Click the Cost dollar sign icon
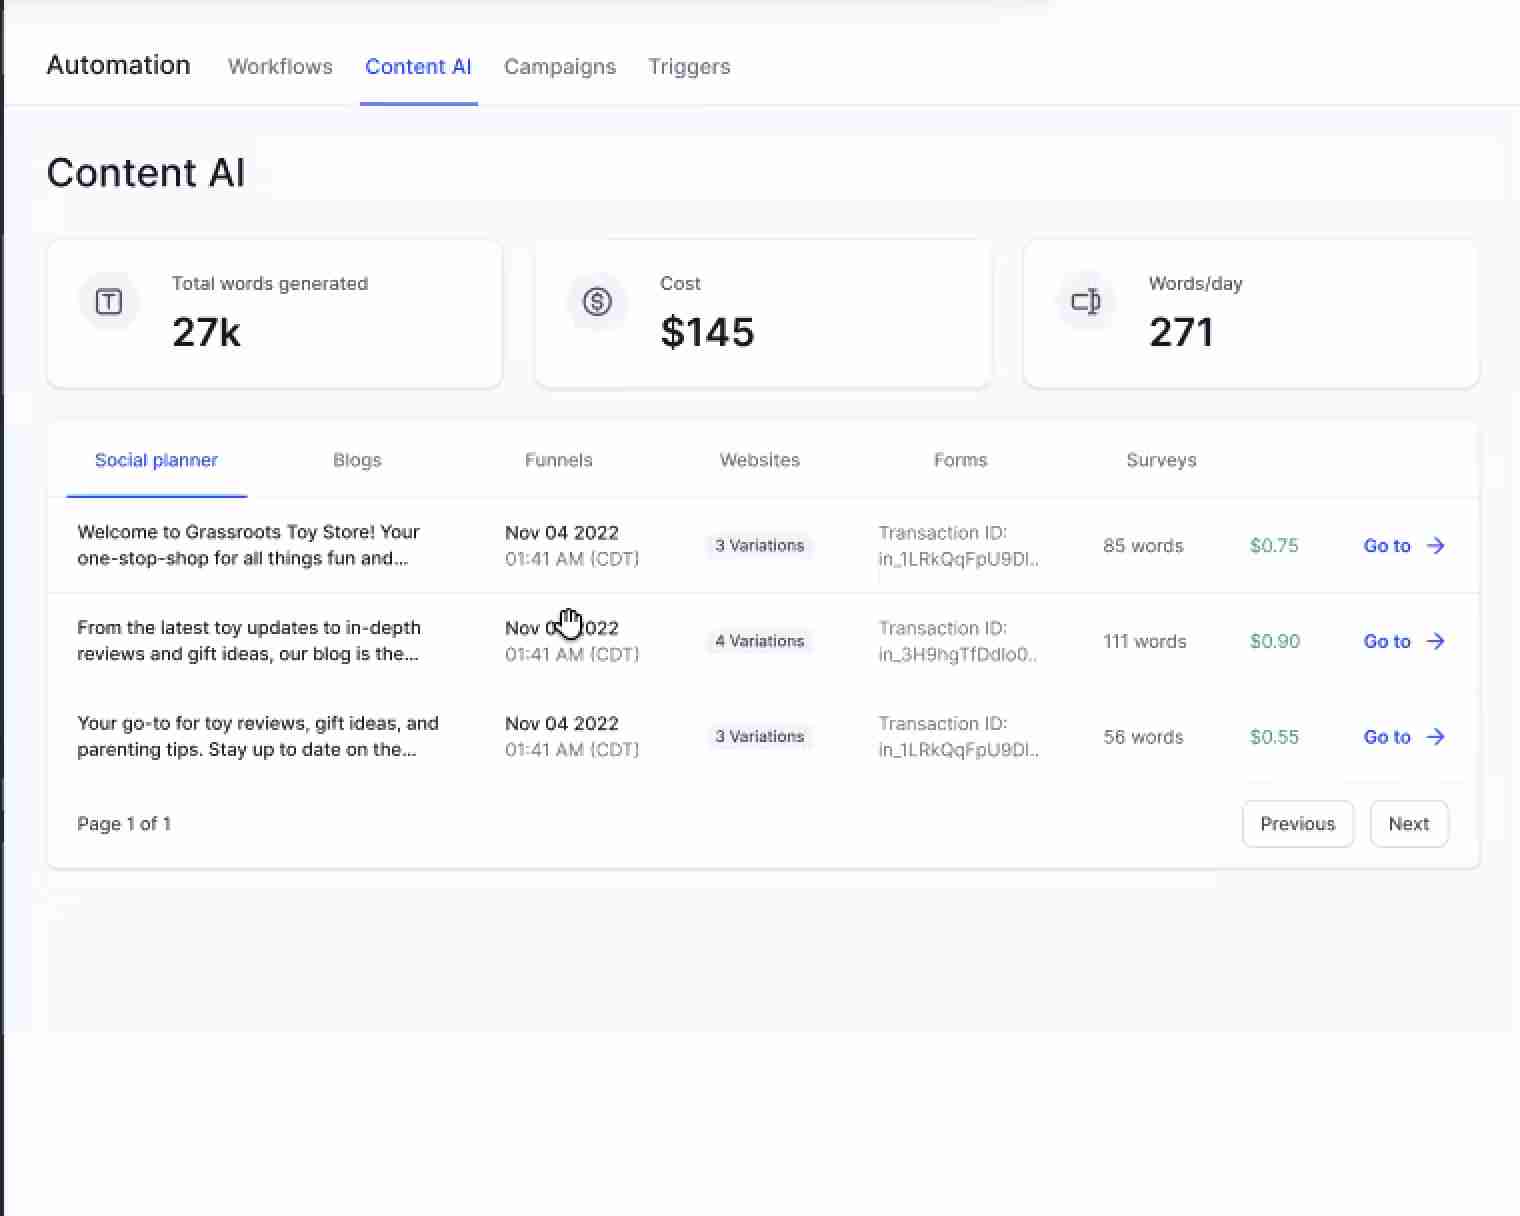 tap(597, 302)
